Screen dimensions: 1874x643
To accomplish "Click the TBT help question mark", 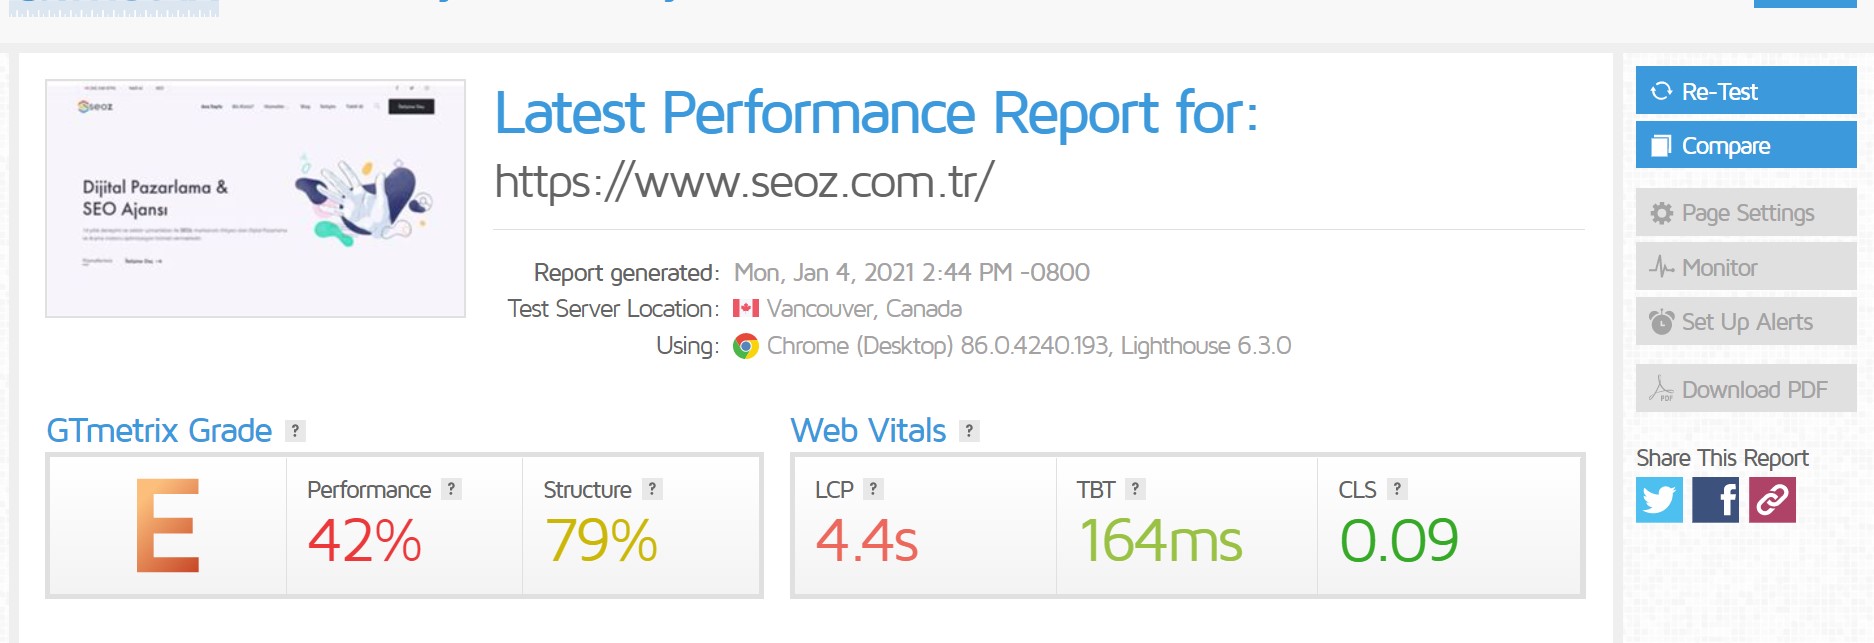I will tap(1135, 489).
